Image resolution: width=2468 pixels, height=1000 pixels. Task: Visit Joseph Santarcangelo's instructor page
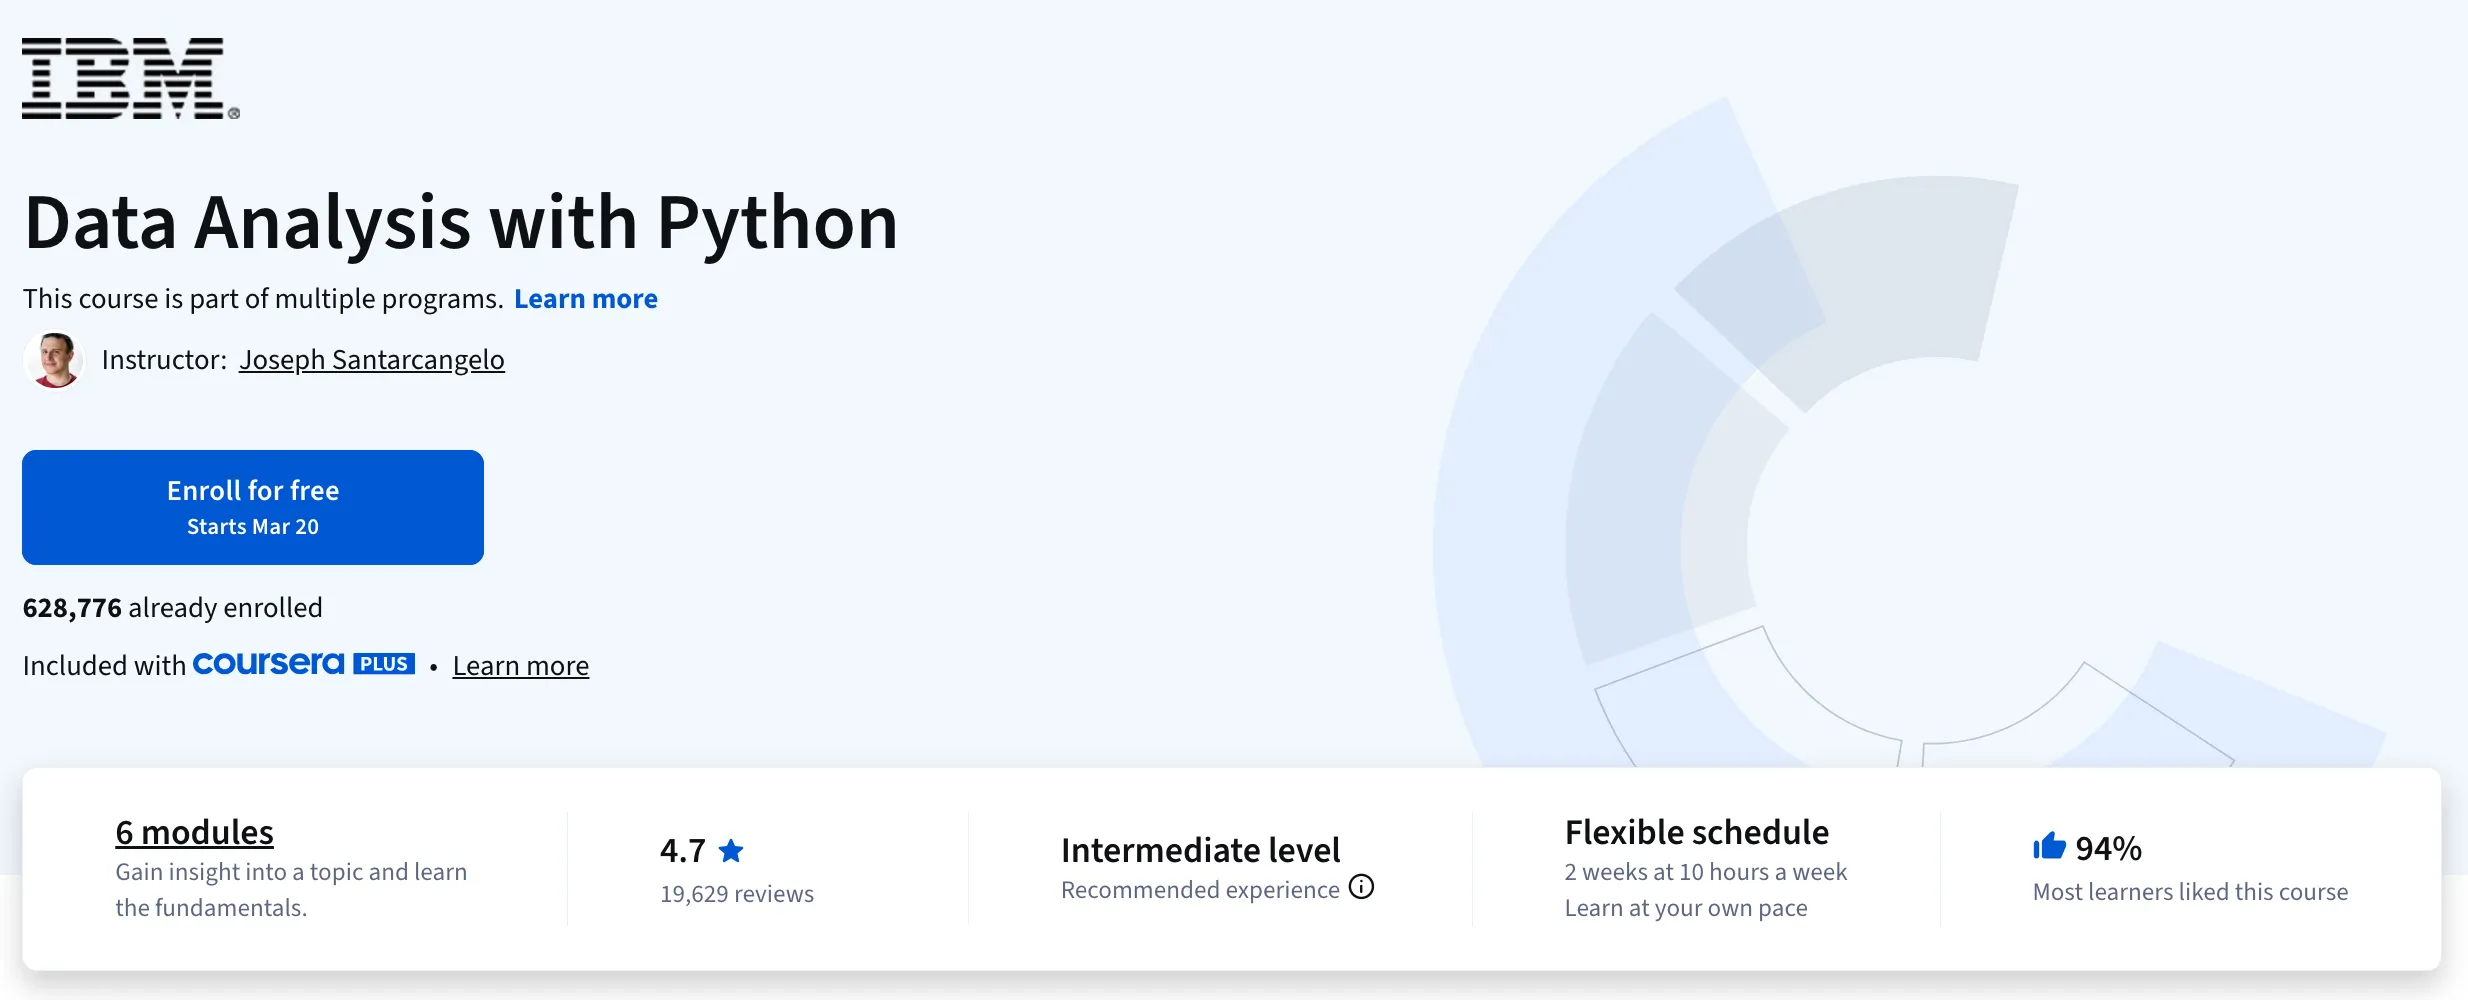(371, 359)
